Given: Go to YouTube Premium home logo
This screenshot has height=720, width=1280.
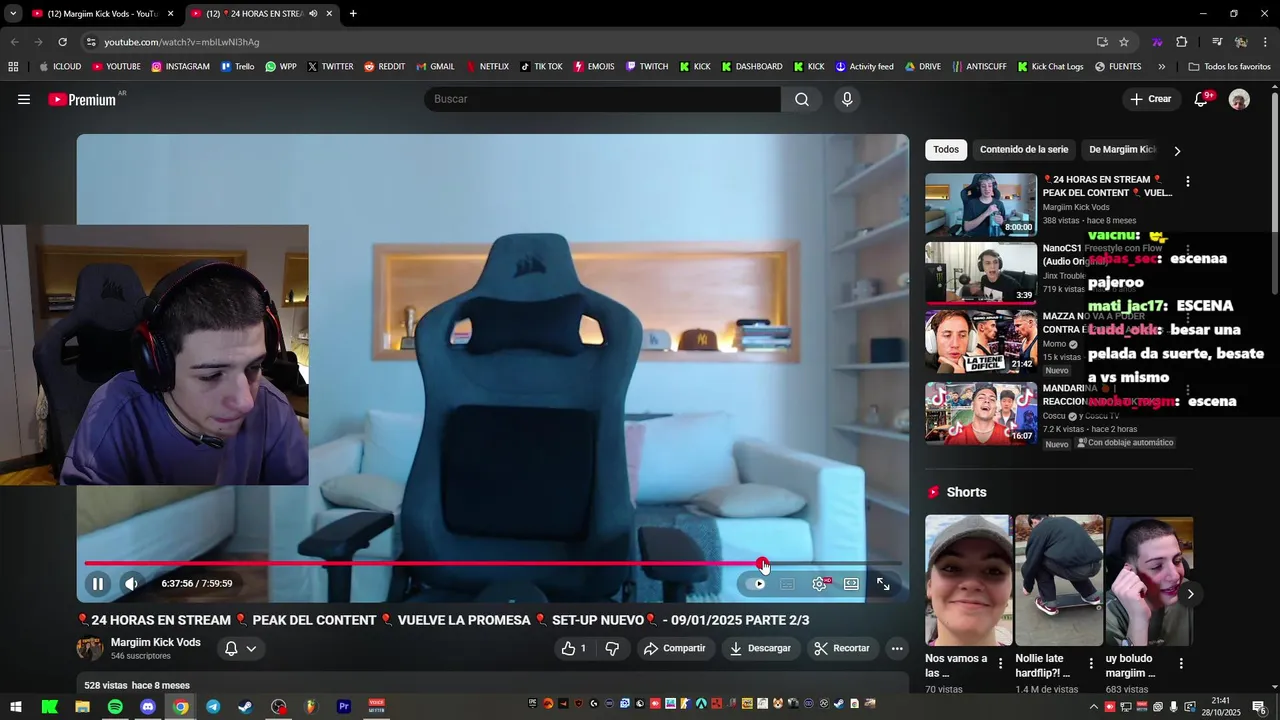Looking at the screenshot, I should [x=83, y=99].
